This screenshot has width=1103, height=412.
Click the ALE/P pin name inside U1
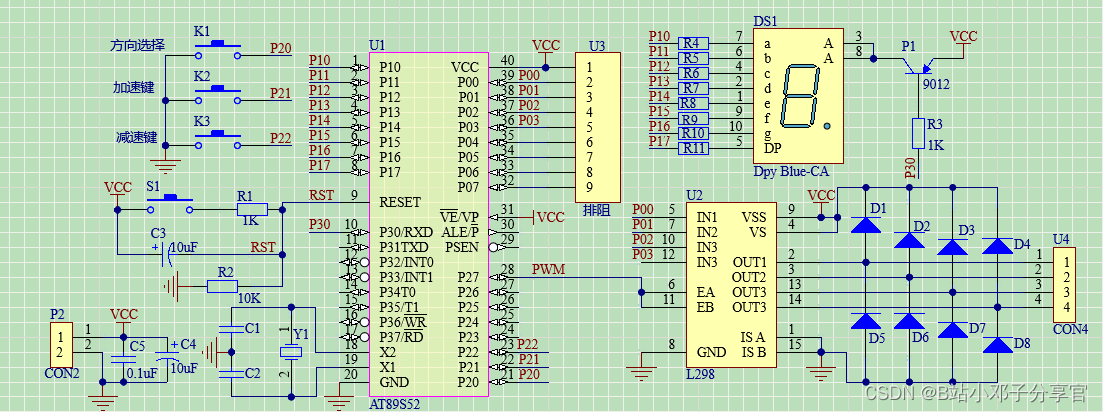[460, 232]
